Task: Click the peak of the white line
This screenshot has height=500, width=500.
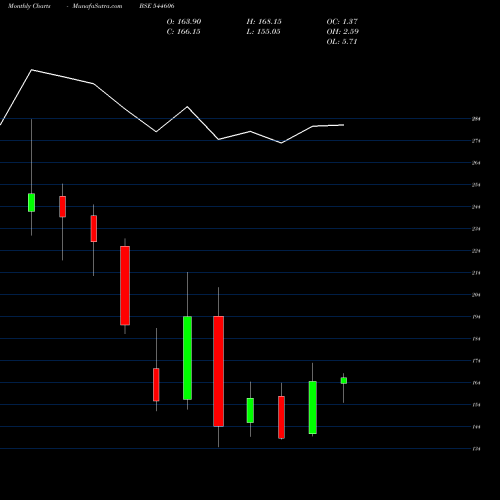Action: pos(32,70)
